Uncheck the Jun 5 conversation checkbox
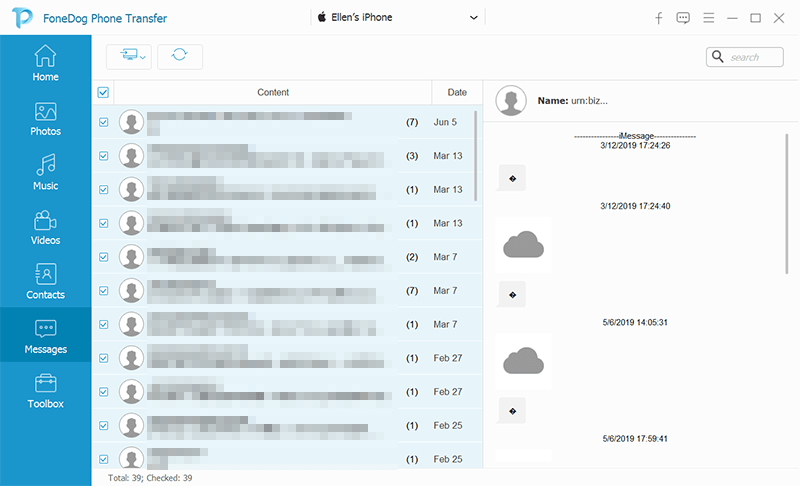 pos(103,123)
